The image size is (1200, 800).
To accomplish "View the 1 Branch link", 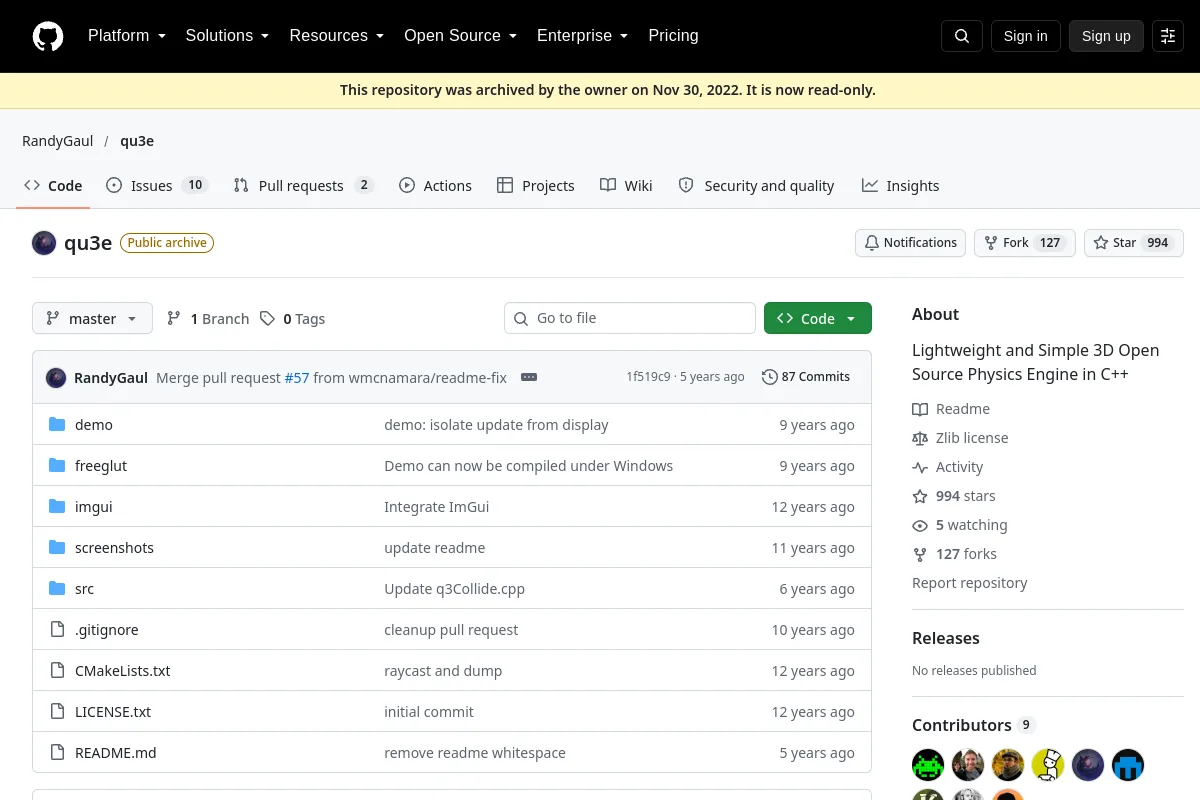I will pyautogui.click(x=207, y=318).
